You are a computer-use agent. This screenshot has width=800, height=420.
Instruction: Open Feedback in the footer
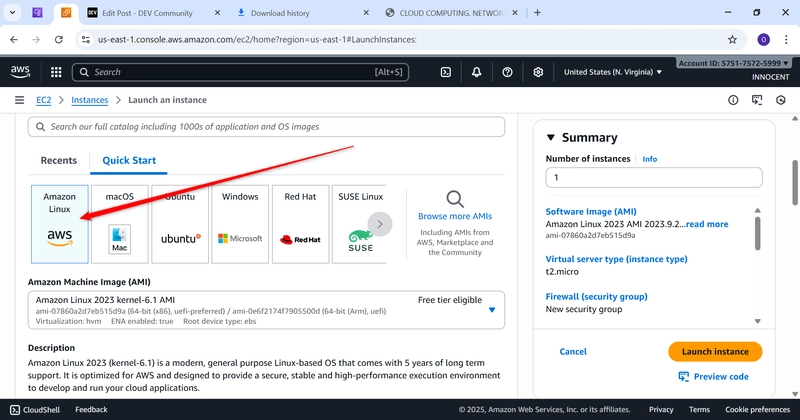click(x=91, y=410)
